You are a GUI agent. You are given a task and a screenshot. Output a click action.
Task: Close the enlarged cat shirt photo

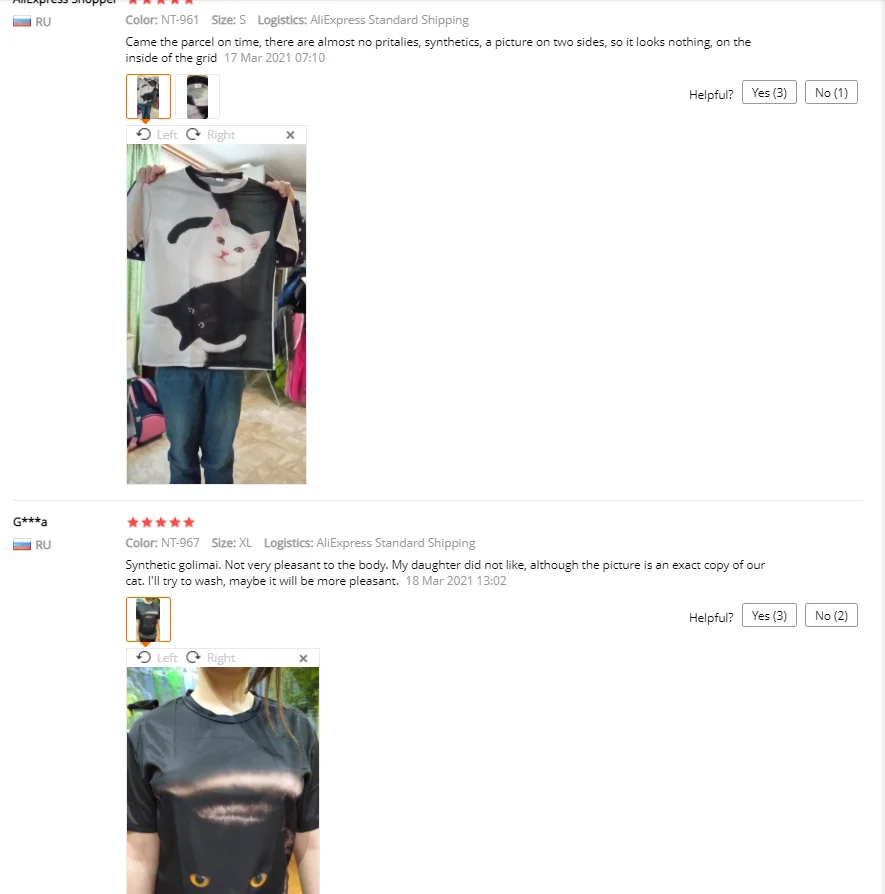tap(290, 135)
